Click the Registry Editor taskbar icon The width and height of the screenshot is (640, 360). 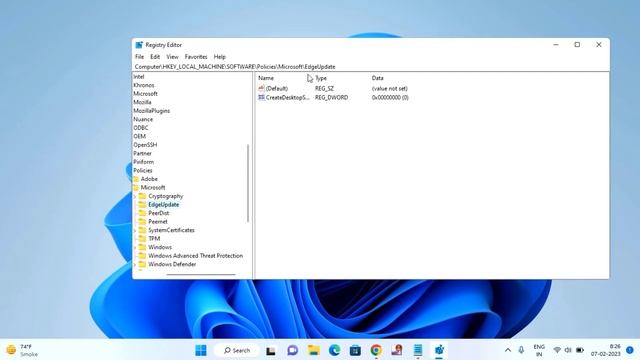click(x=439, y=350)
